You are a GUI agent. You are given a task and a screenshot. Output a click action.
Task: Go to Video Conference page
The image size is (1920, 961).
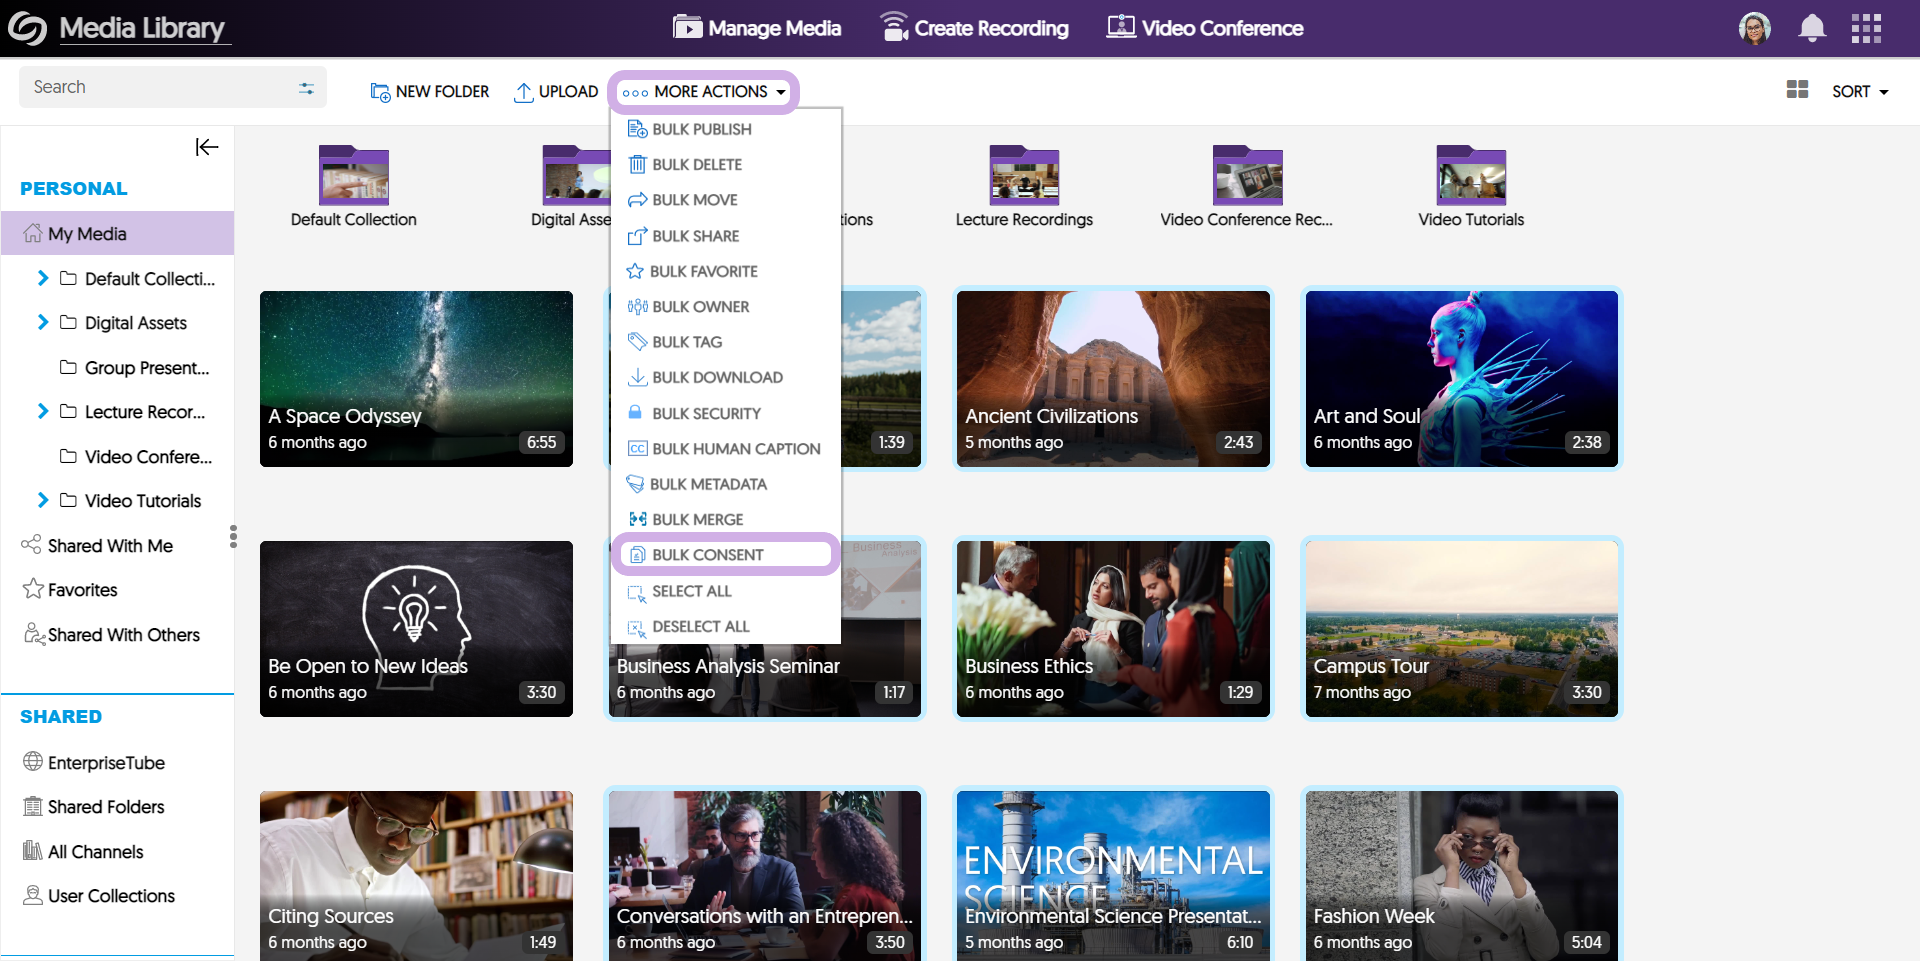coord(1205,28)
